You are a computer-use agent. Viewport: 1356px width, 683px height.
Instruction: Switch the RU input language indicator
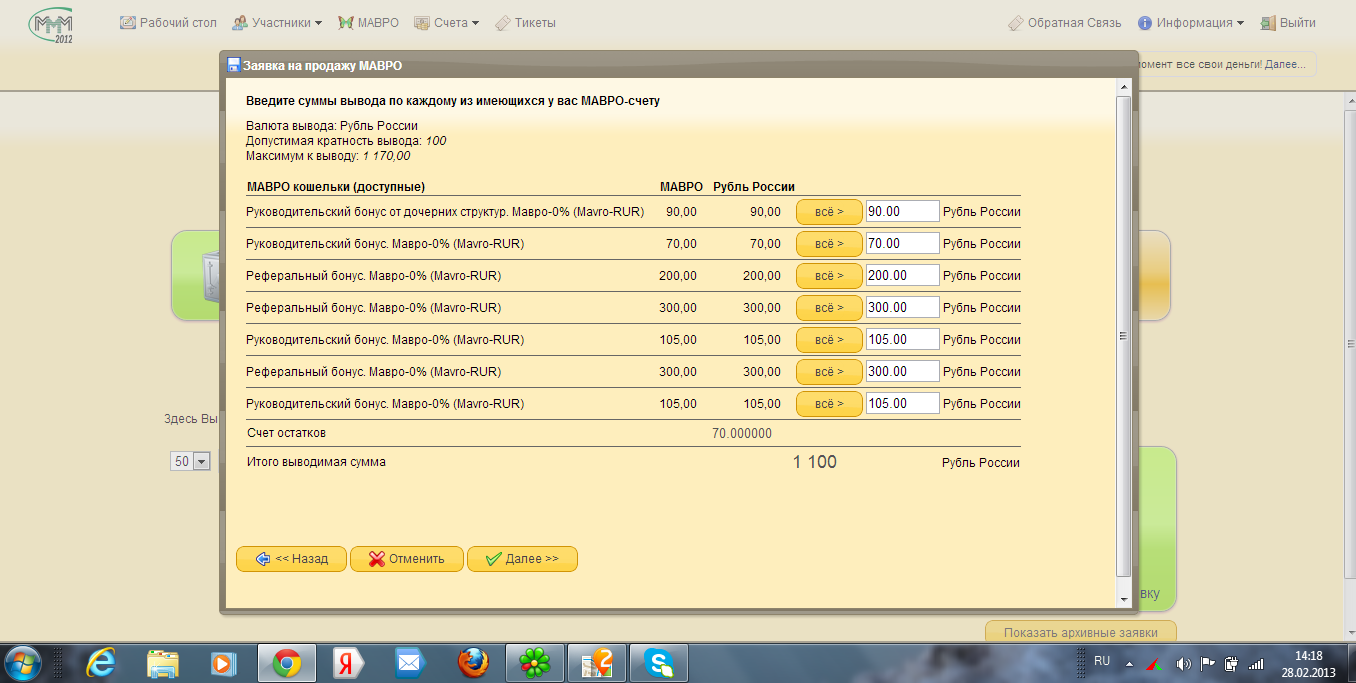[1102, 662]
